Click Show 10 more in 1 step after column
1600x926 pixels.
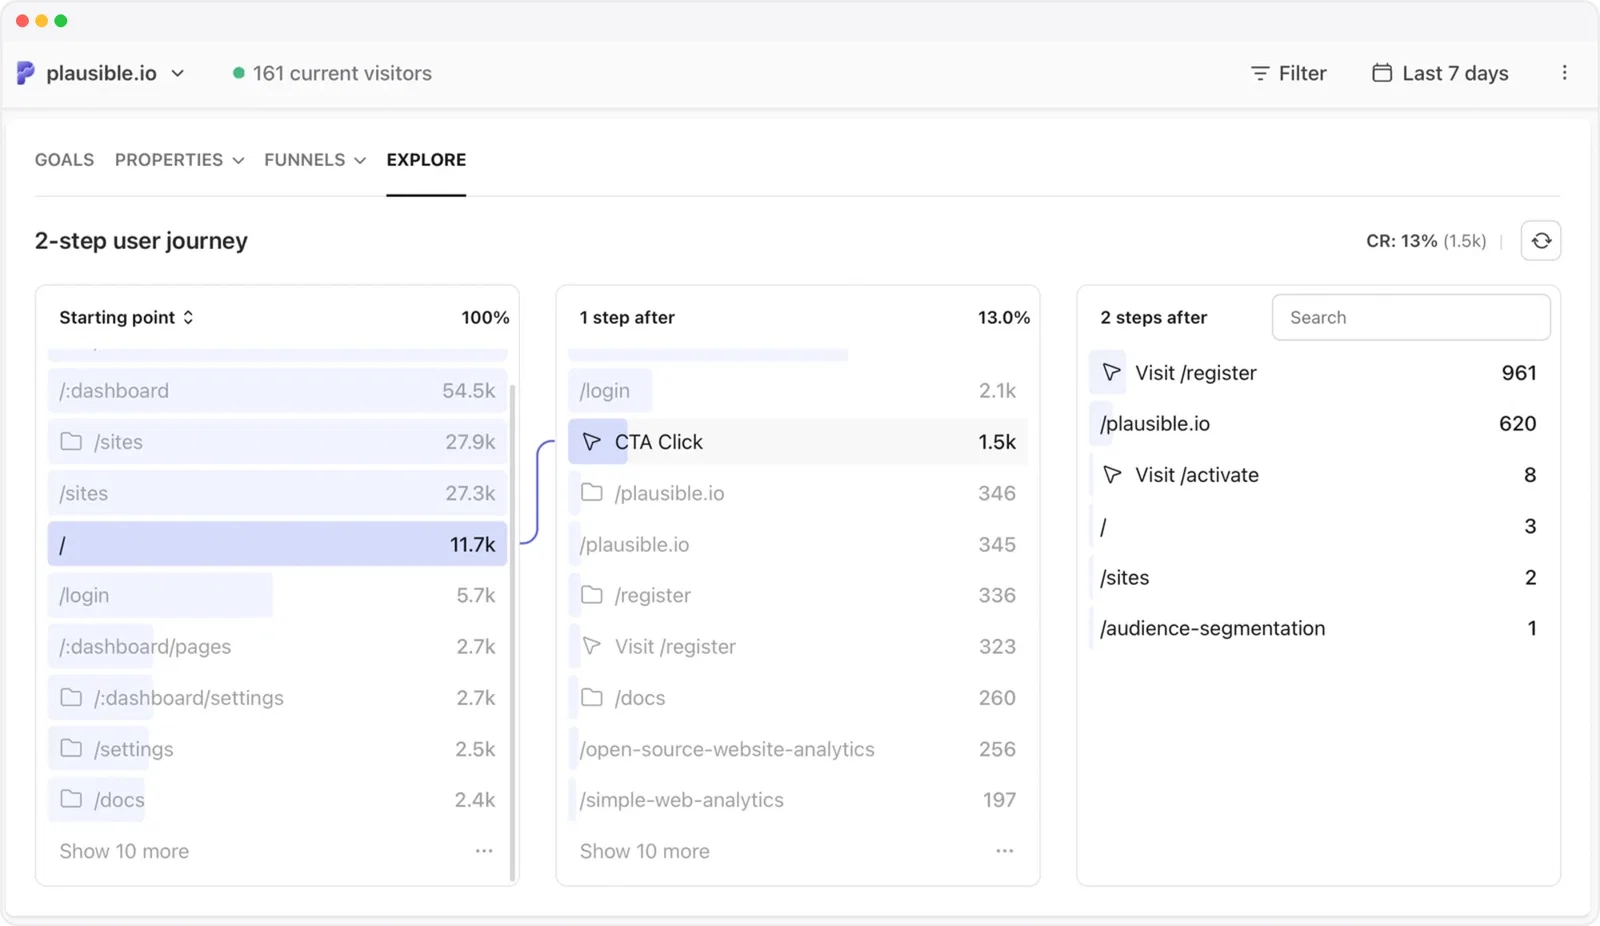point(645,851)
